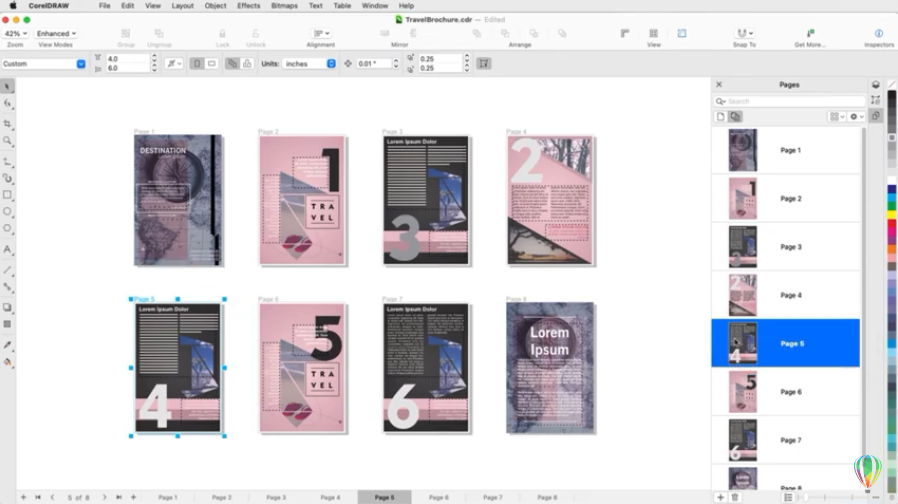Screen dimensions: 898x504
Task: Open the Units inches dropdown
Action: coord(309,64)
